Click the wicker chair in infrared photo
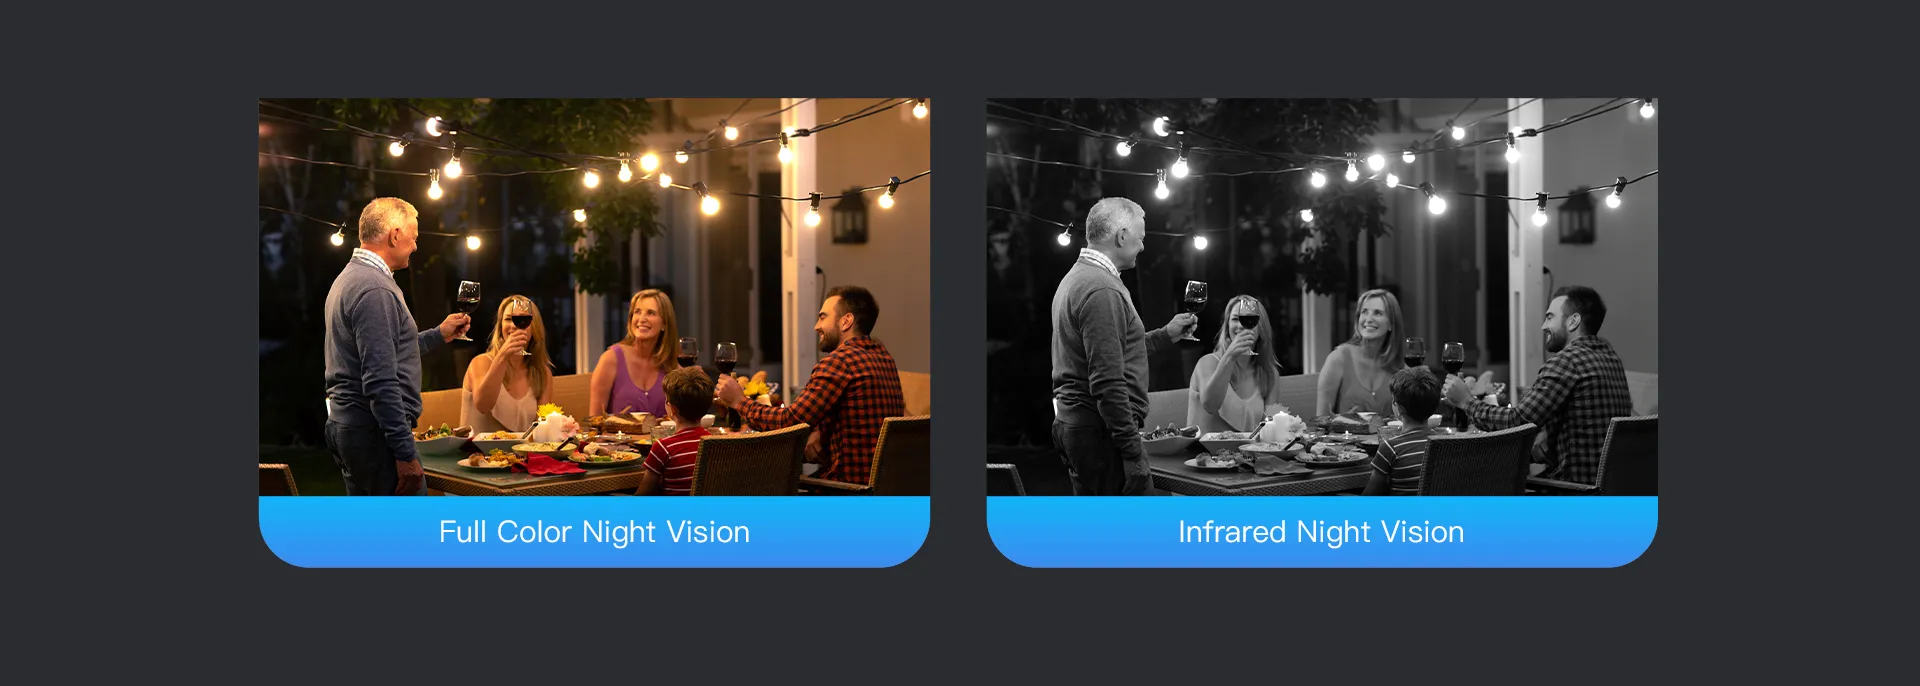The height and width of the screenshot is (686, 1920). coord(1476,460)
